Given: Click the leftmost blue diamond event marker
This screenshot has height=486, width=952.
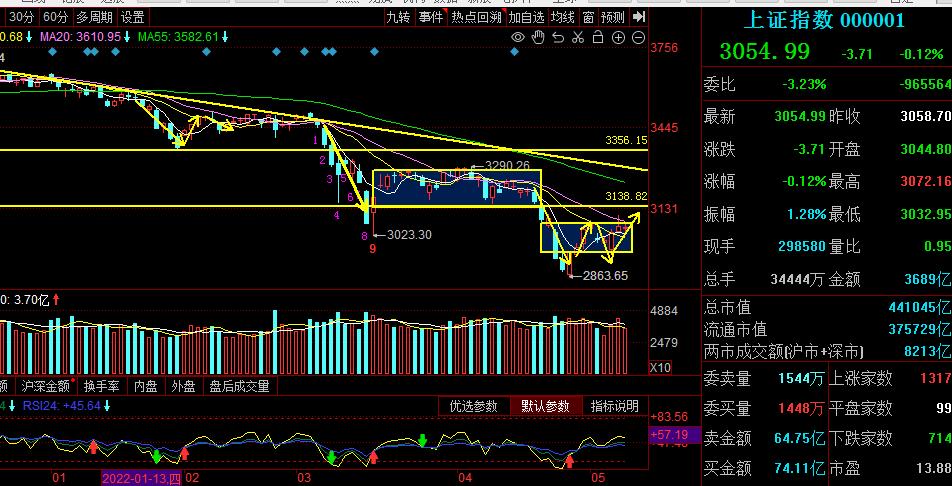Looking at the screenshot, I should [52, 52].
